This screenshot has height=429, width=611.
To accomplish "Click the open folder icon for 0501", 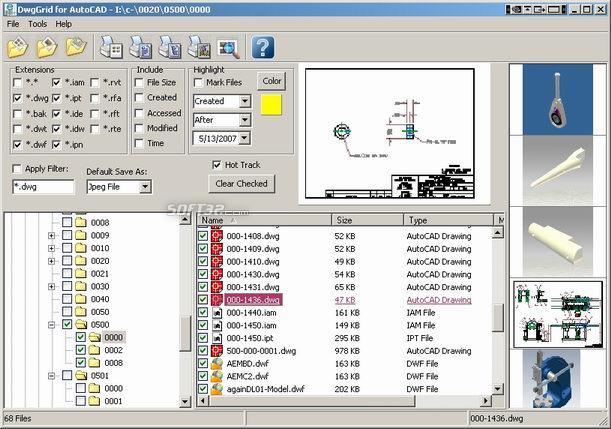I will pos(81,376).
